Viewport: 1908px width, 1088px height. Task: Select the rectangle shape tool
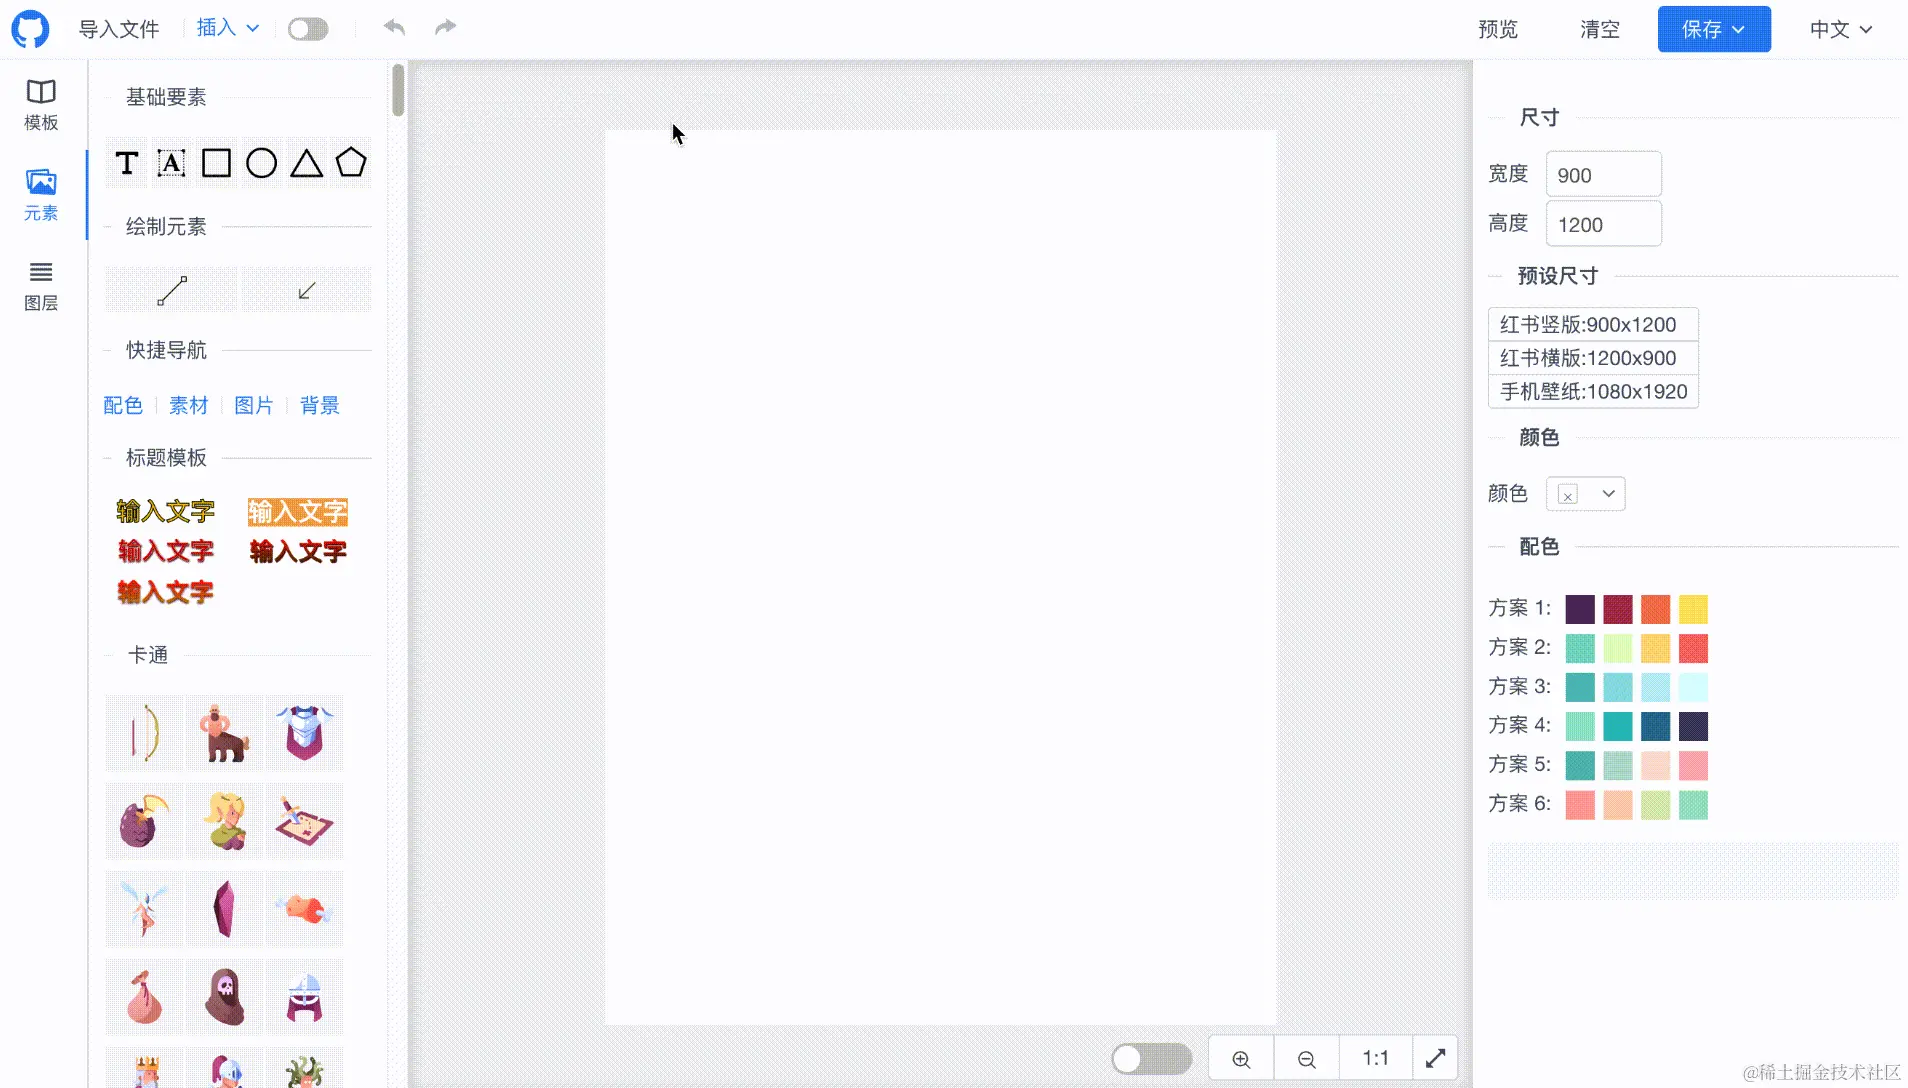pos(215,162)
